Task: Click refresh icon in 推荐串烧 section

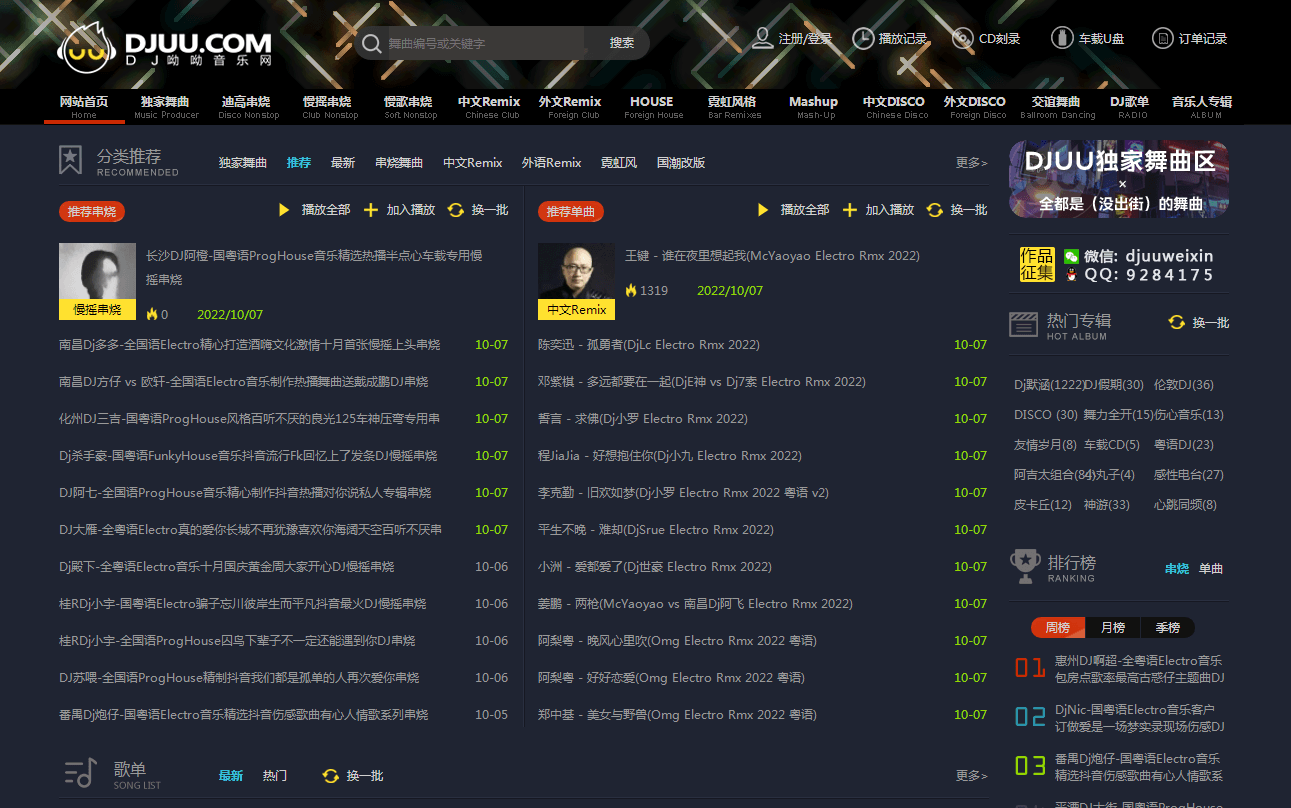Action: 456,210
